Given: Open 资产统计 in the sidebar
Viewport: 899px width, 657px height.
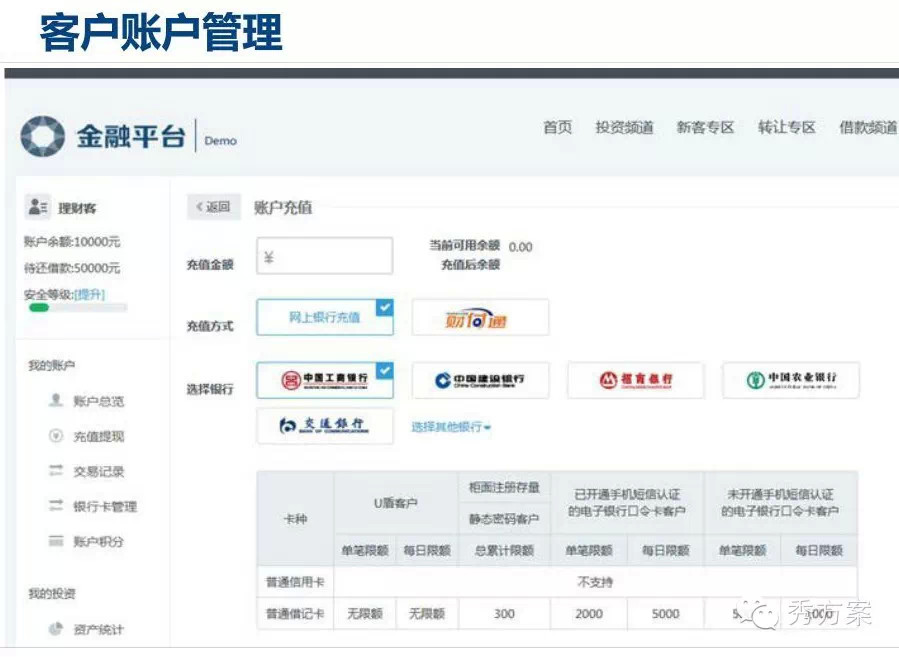Looking at the screenshot, I should (98, 629).
